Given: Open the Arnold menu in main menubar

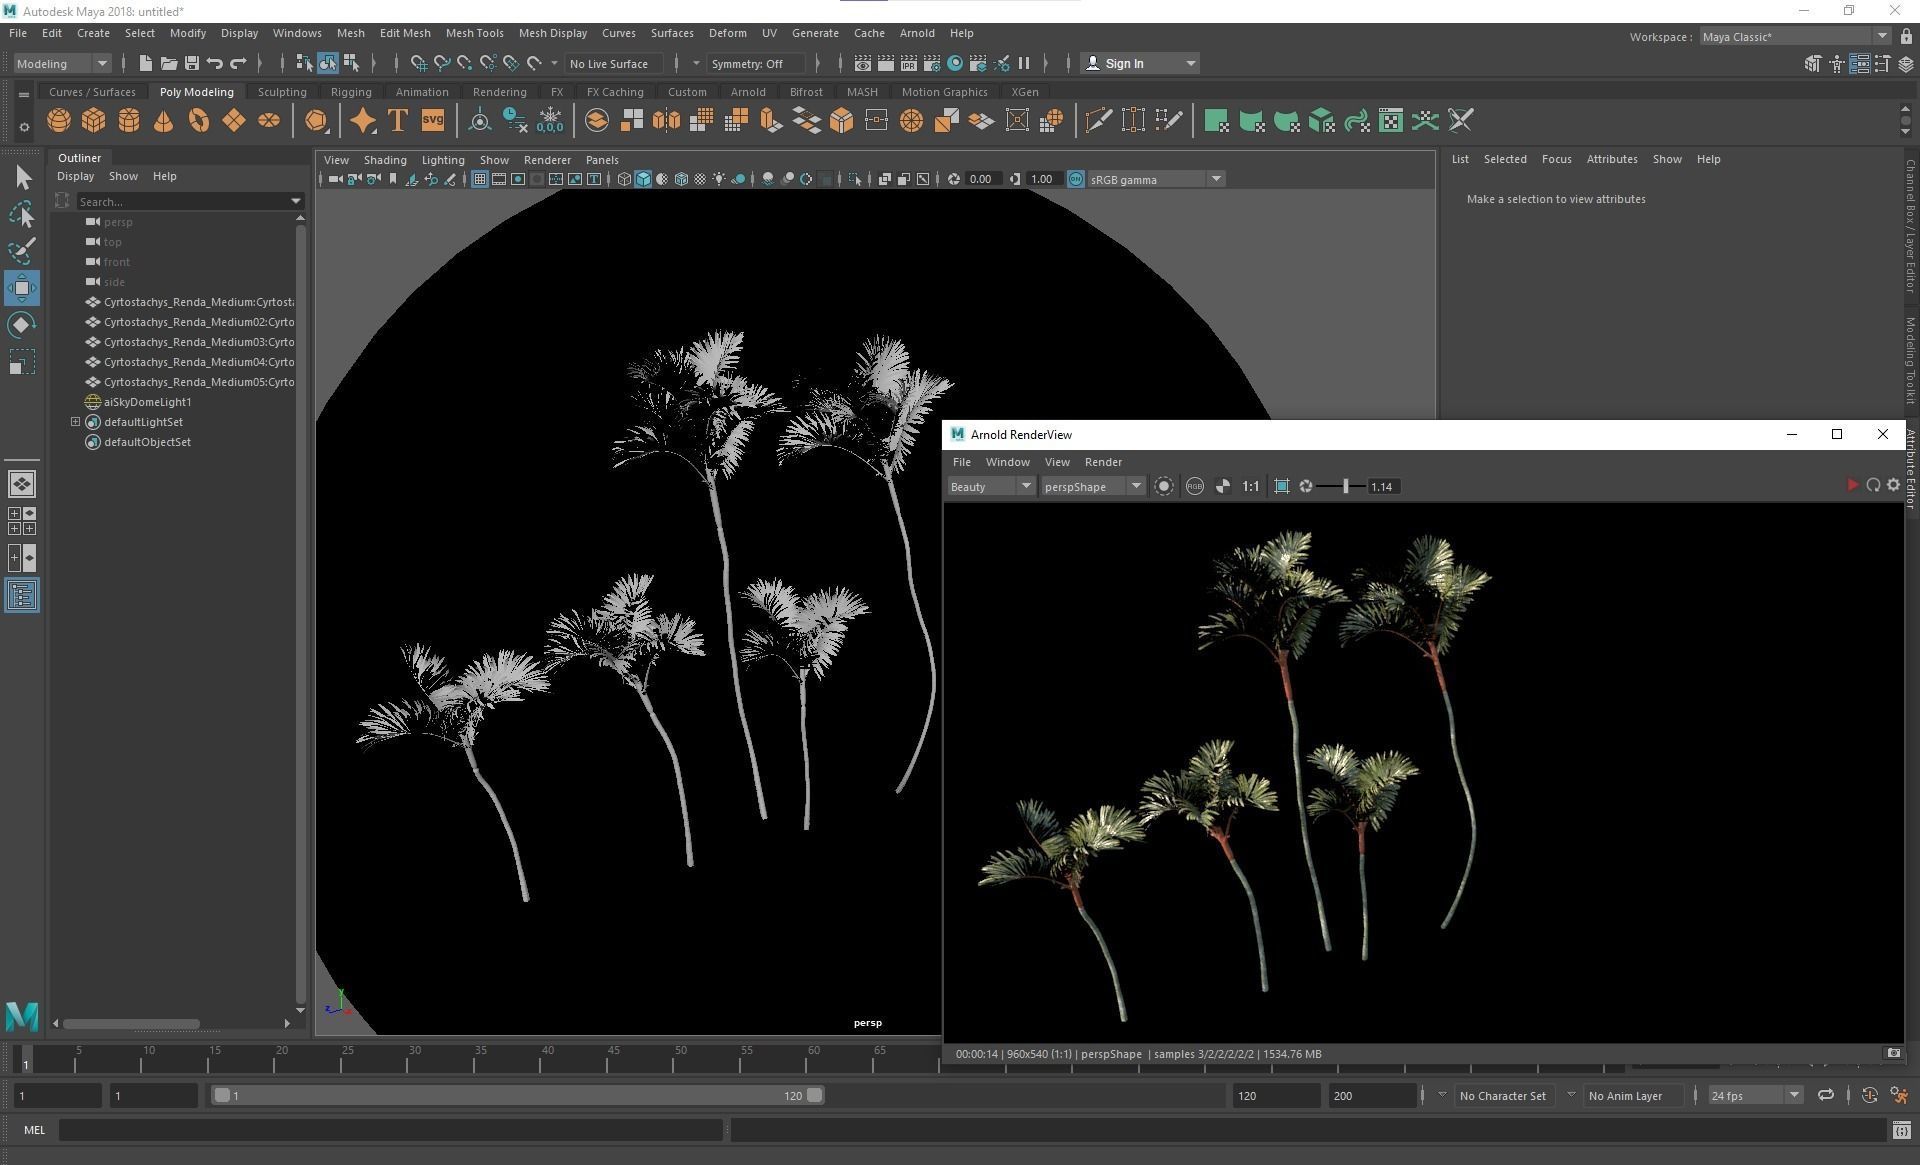Looking at the screenshot, I should pos(916,33).
